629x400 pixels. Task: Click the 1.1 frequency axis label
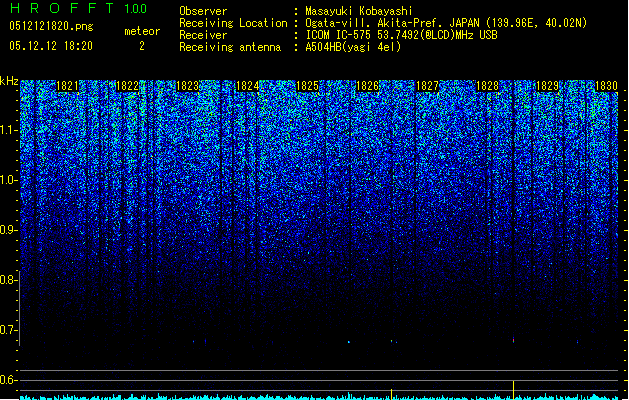[8, 130]
